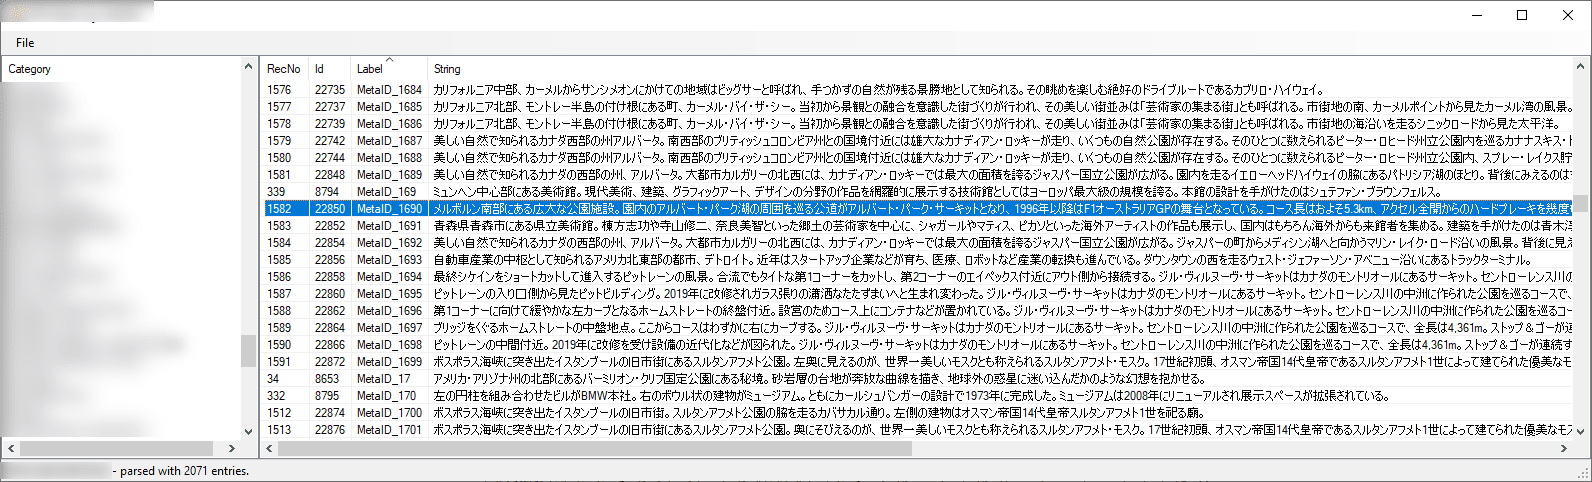Sort by the RecNo column header
The height and width of the screenshot is (482, 1592).
(x=285, y=69)
